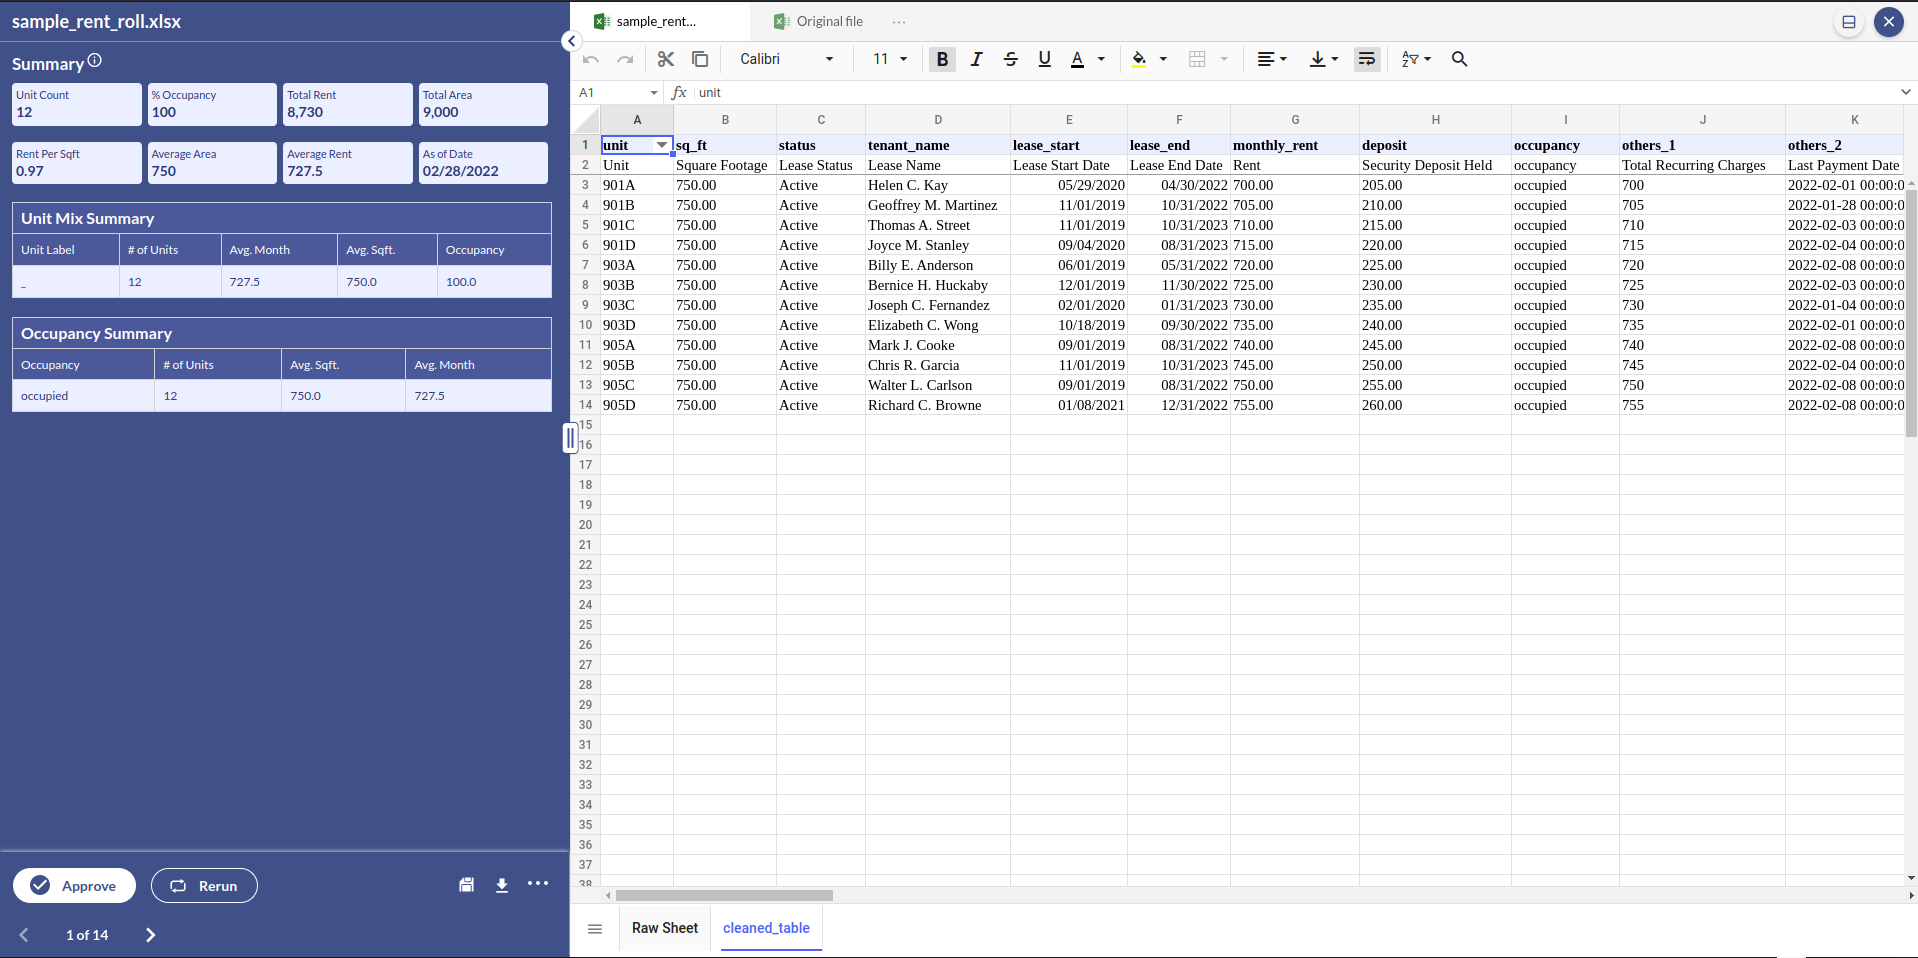Viewport: 1918px width, 958px height.
Task: Go to the next document
Action: (x=151, y=935)
